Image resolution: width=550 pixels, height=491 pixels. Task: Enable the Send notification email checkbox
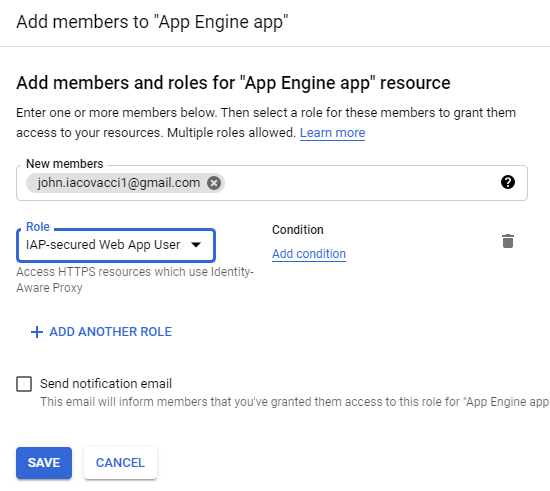point(24,384)
